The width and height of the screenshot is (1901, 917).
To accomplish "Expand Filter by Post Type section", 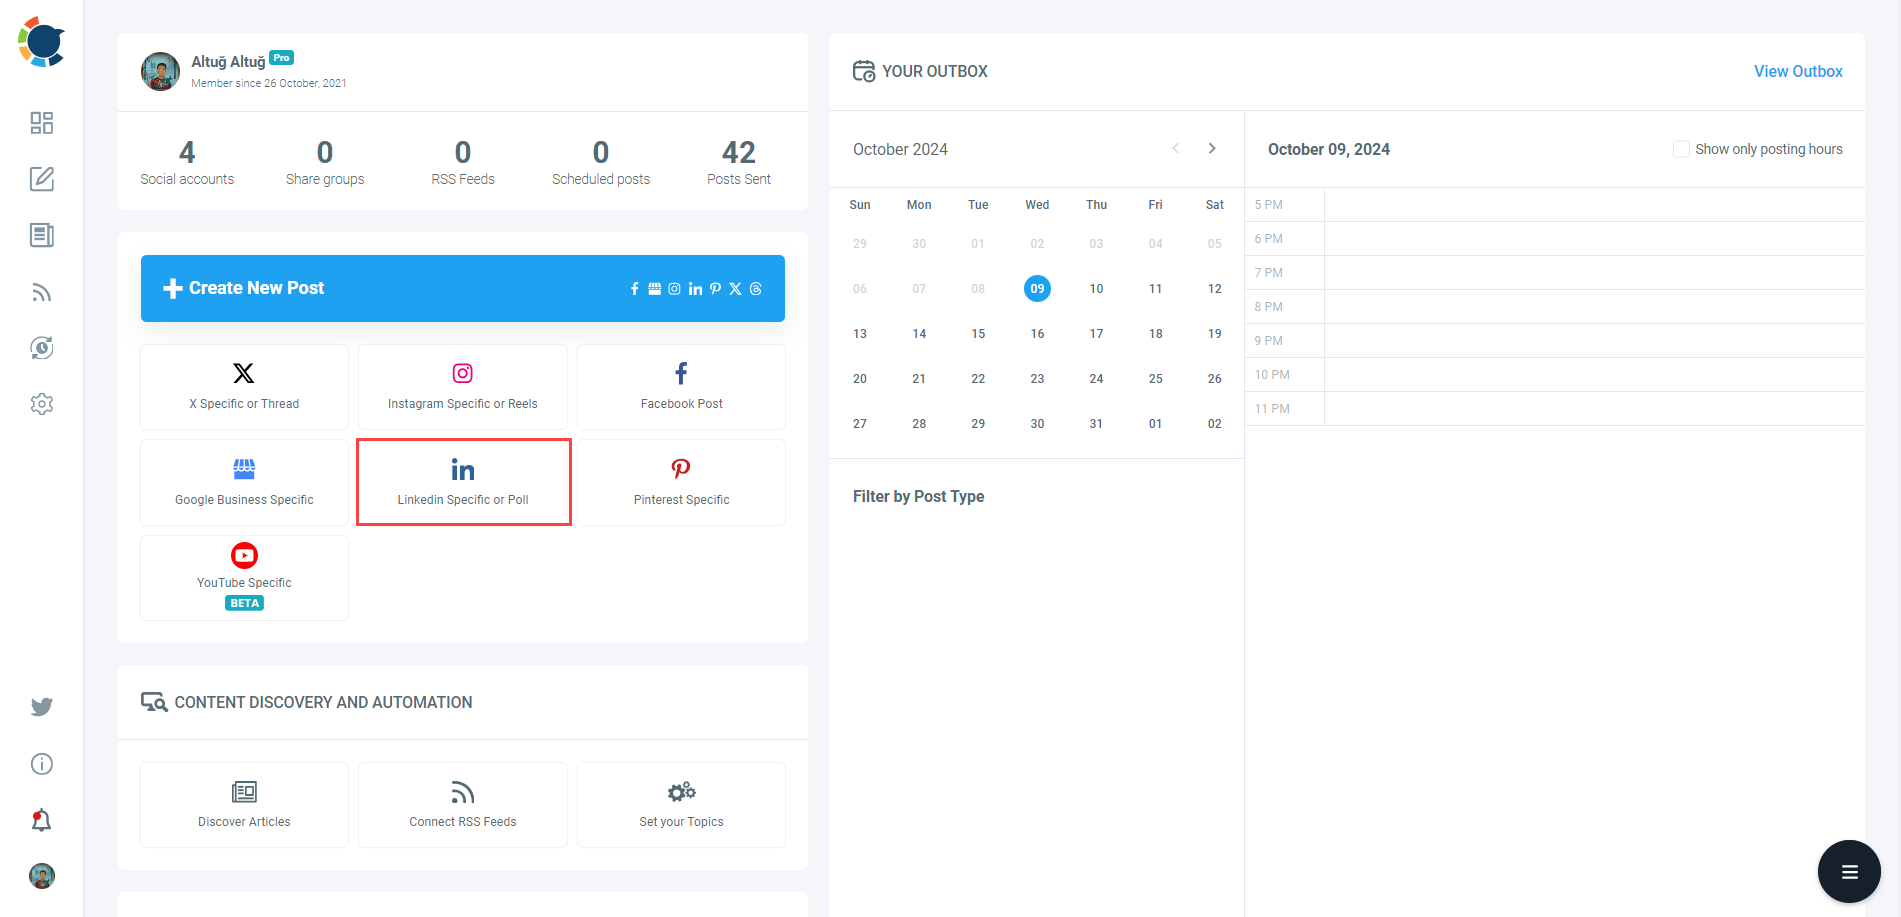I will click(x=918, y=496).
